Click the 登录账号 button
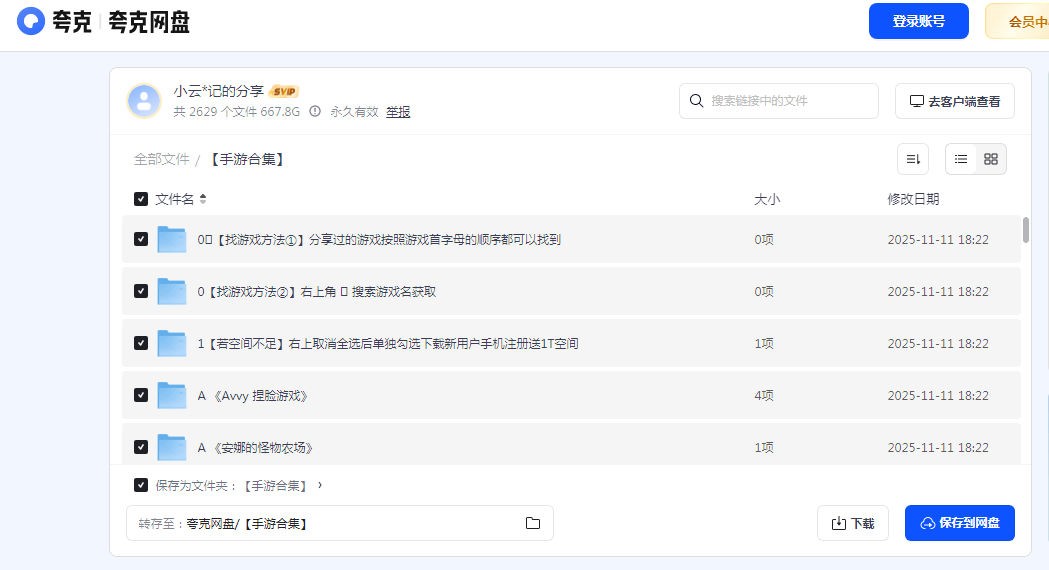 [918, 21]
